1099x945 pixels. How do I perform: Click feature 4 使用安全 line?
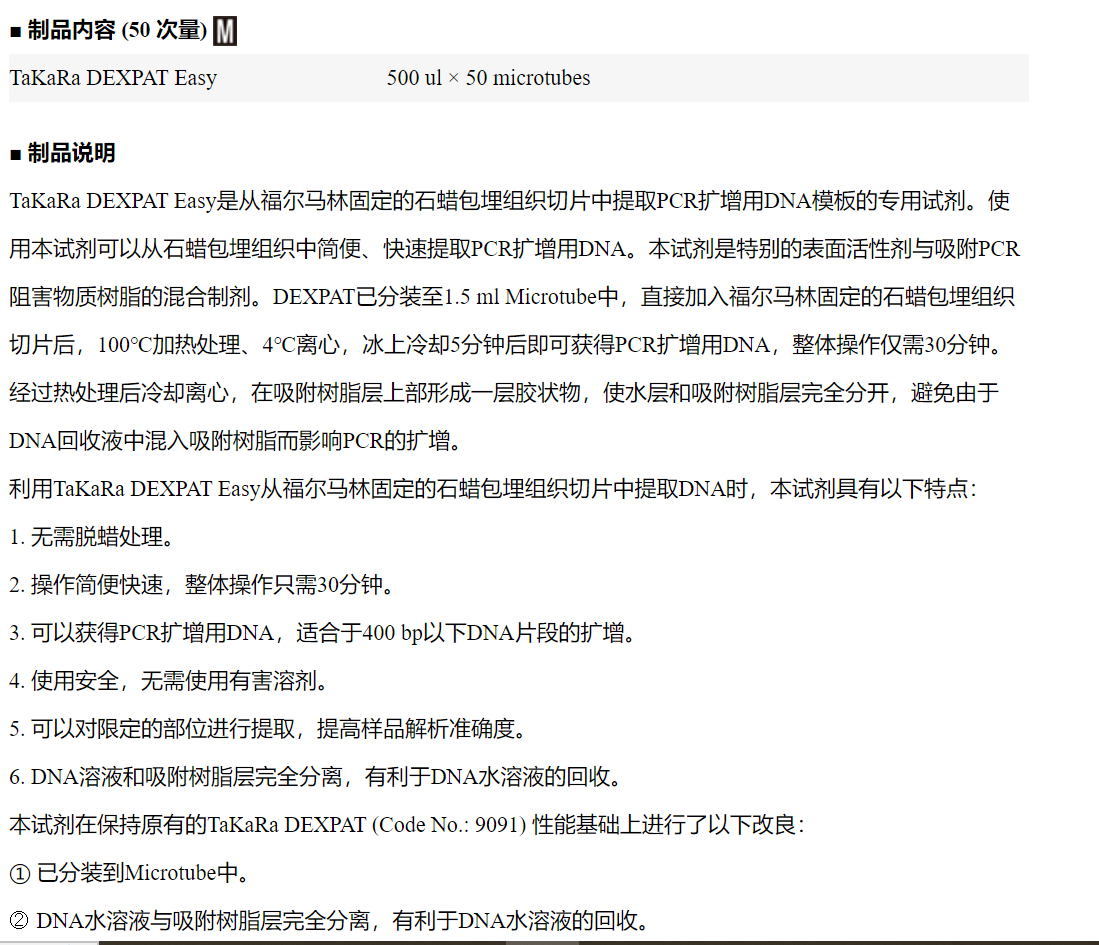point(168,681)
